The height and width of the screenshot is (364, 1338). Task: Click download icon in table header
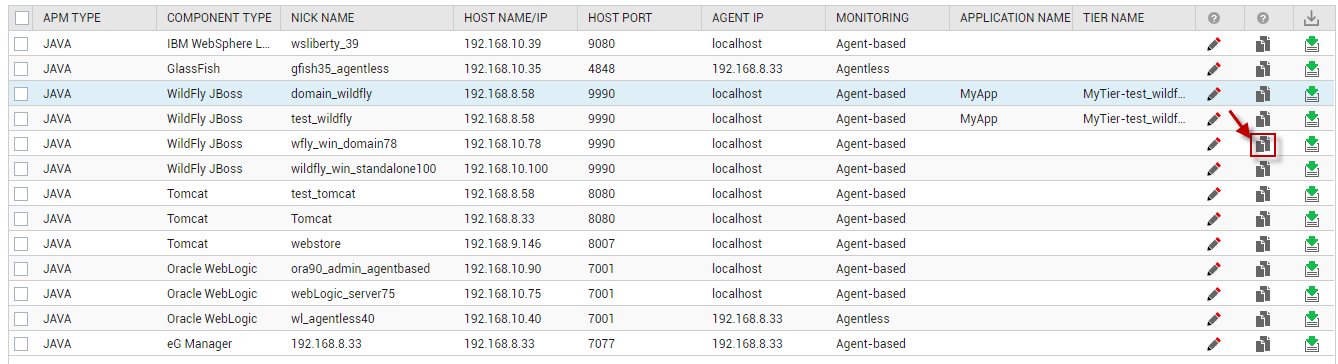[x=1312, y=18]
